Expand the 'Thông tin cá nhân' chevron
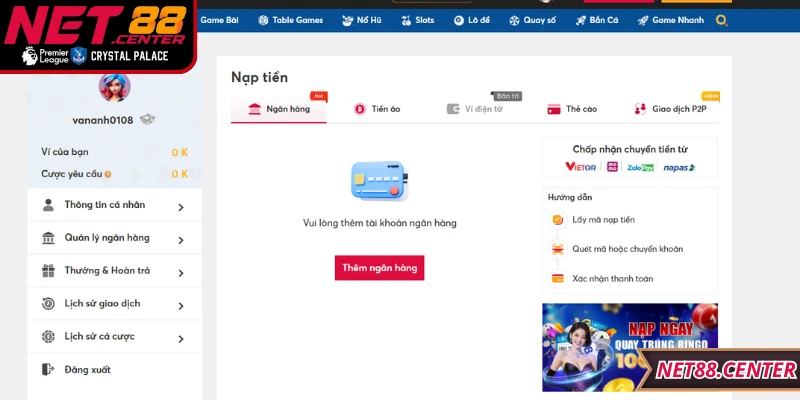The image size is (800, 400). [x=181, y=208]
